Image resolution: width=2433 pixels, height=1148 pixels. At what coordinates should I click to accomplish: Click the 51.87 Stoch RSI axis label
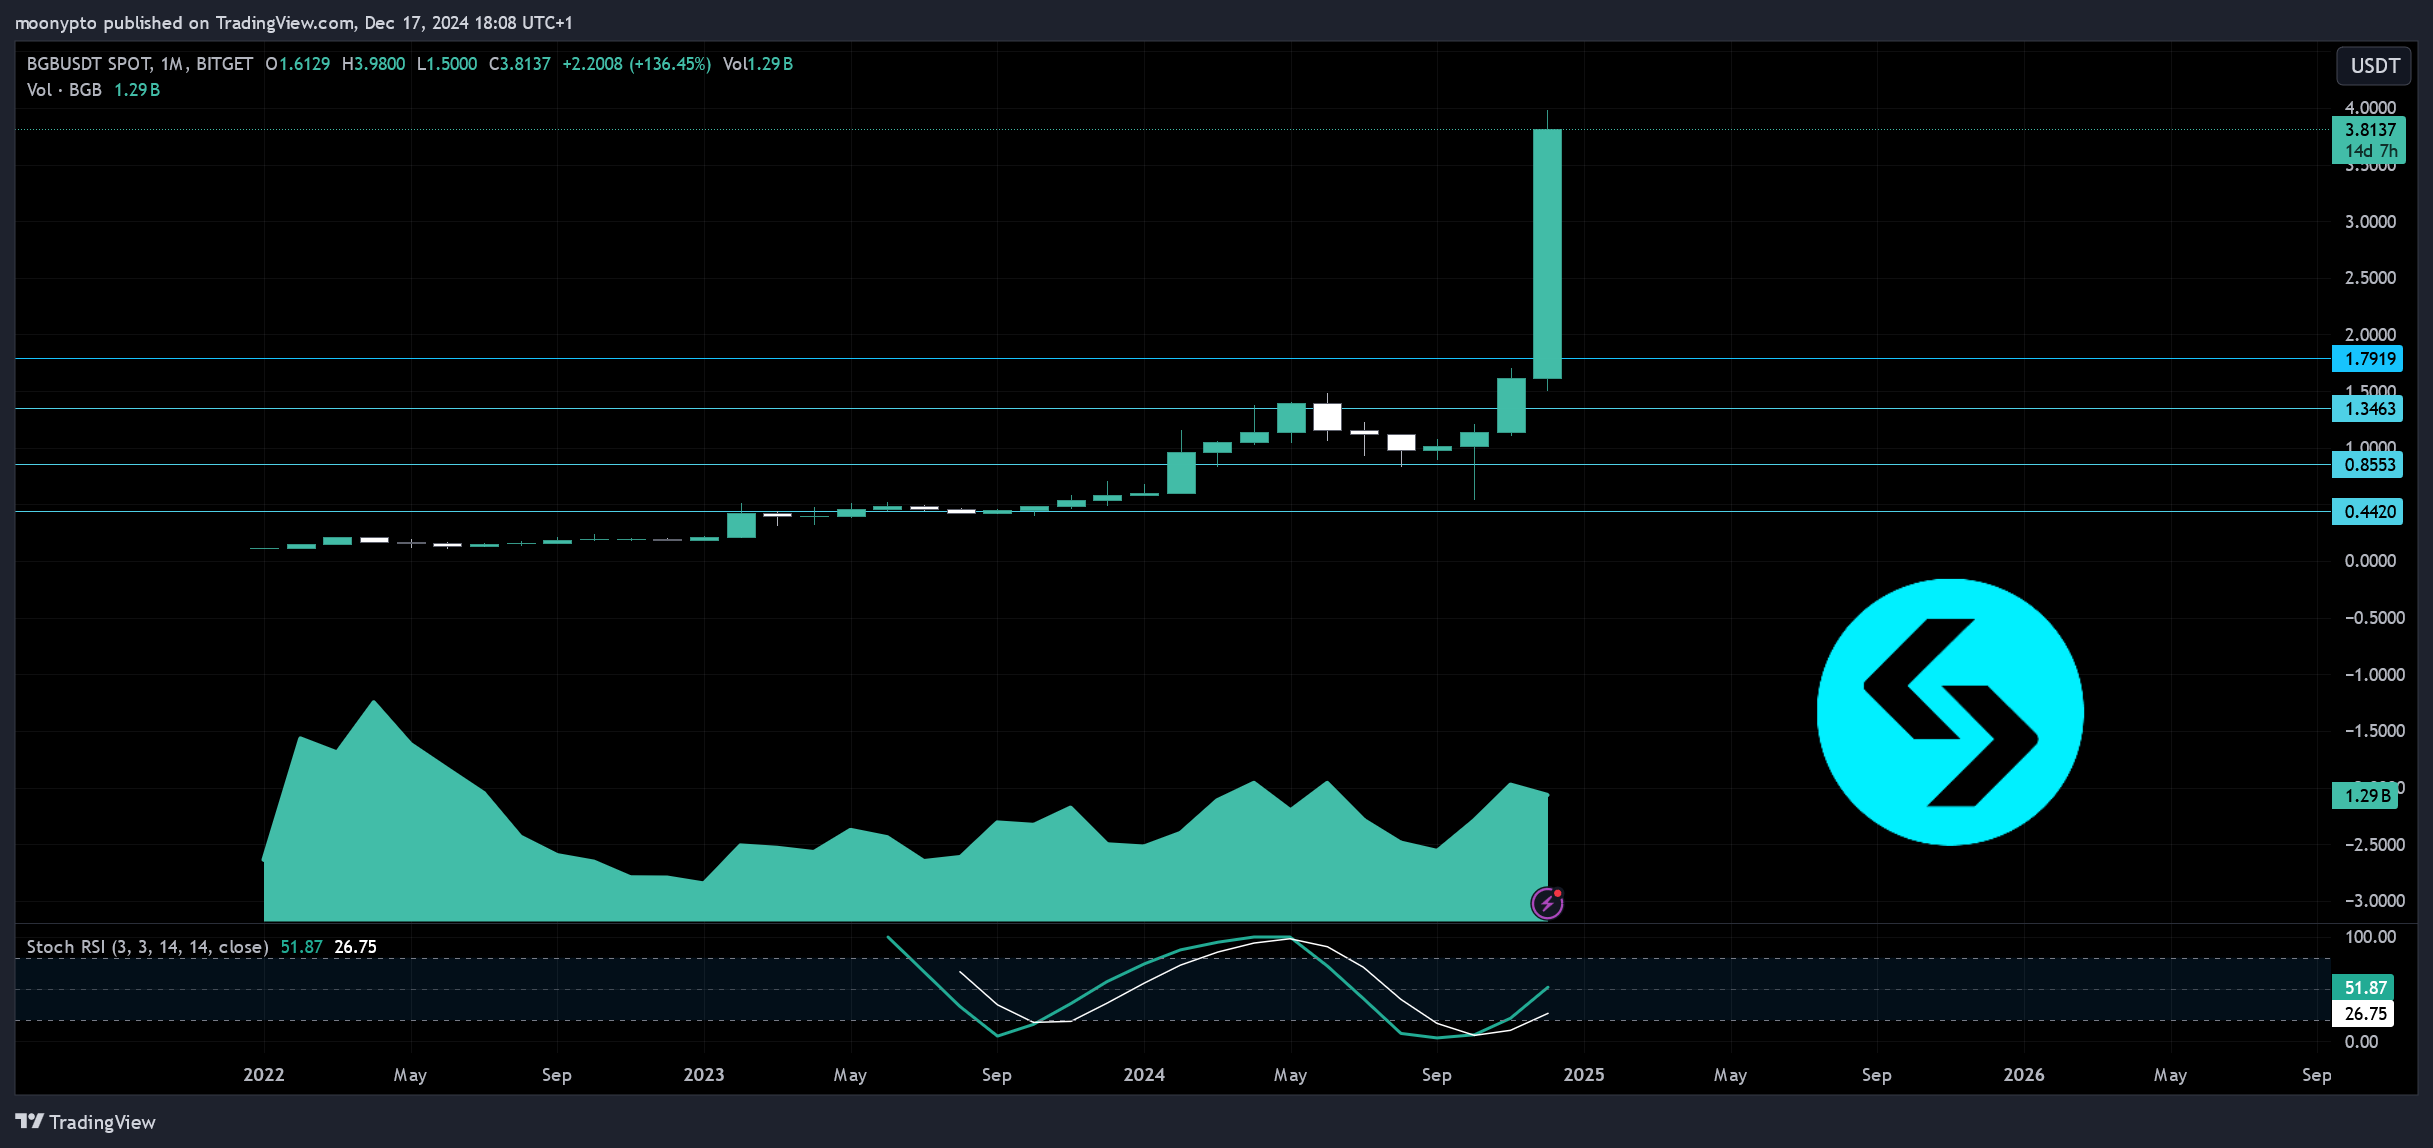[x=2364, y=988]
